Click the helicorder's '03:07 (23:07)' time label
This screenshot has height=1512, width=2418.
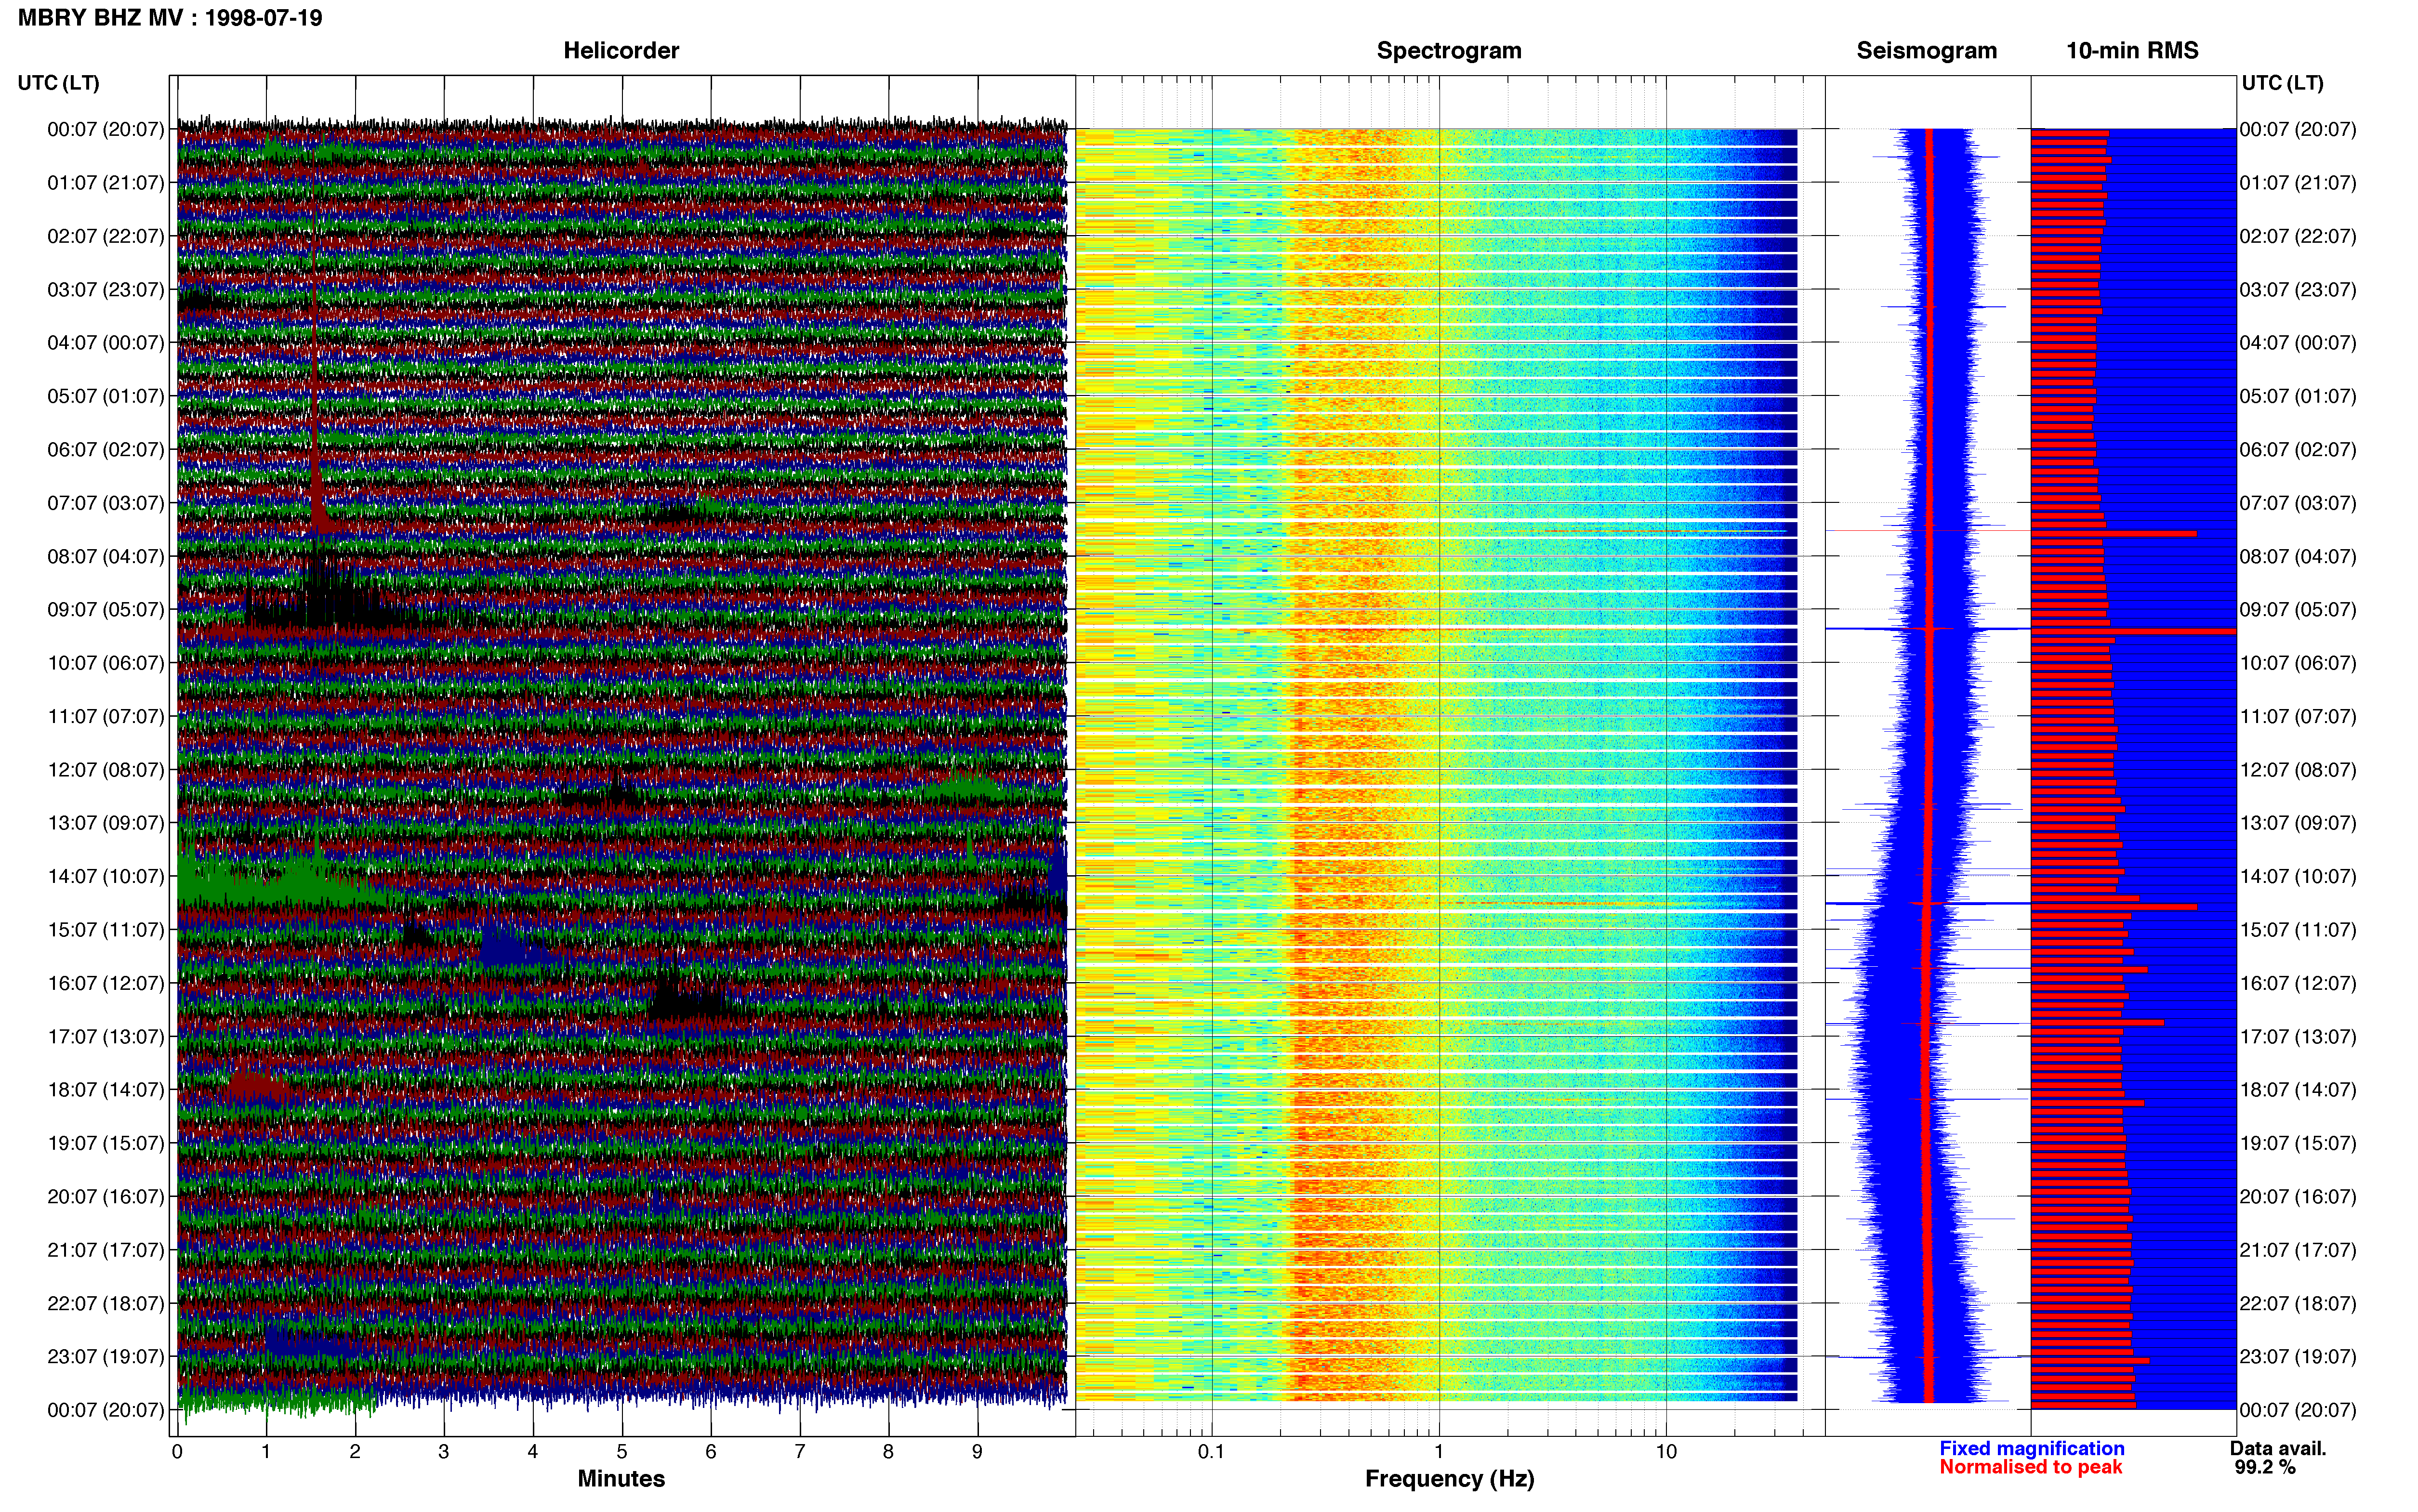pyautogui.click(x=105, y=290)
